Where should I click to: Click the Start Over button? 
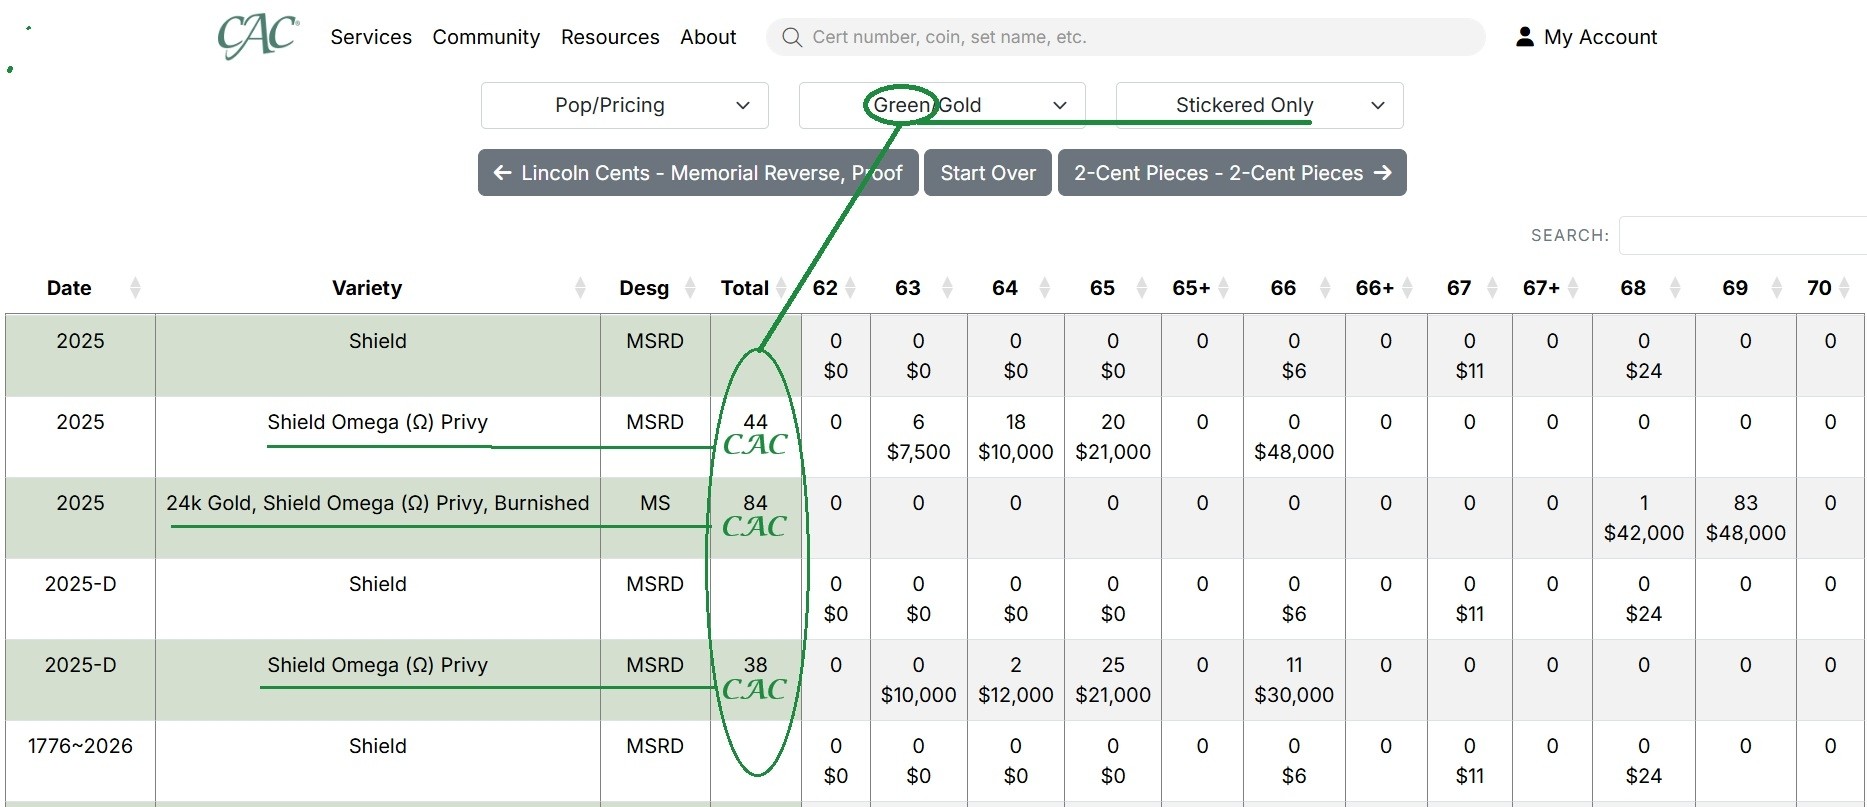987,173
